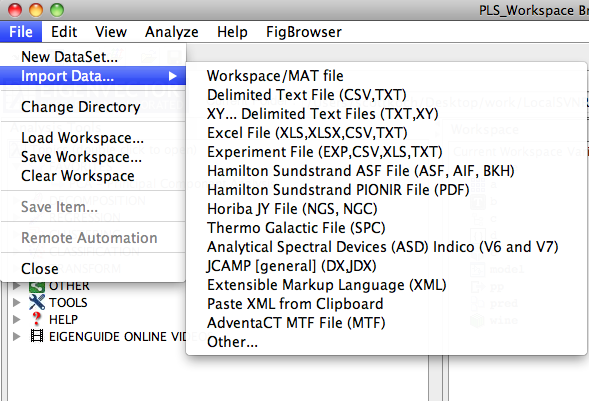
Task: Import Experiment File (EXP,CSV,XLS,TXT)
Action: (387, 152)
